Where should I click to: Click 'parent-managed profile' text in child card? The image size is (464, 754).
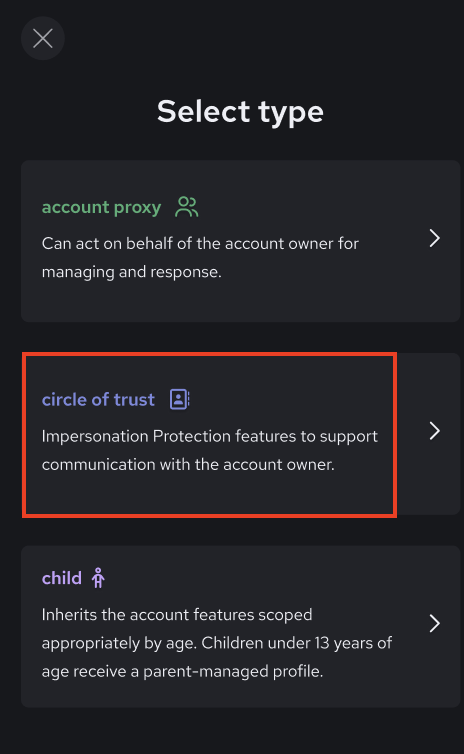click(x=233, y=671)
